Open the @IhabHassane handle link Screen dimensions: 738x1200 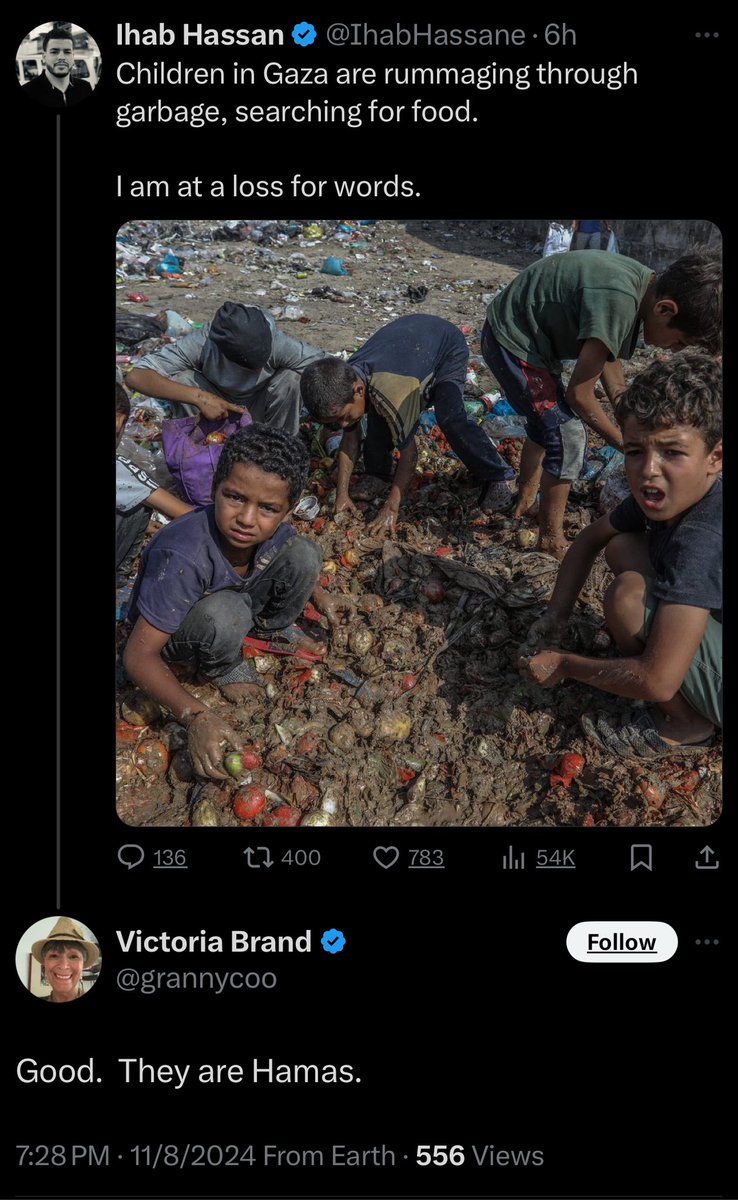pos(425,36)
